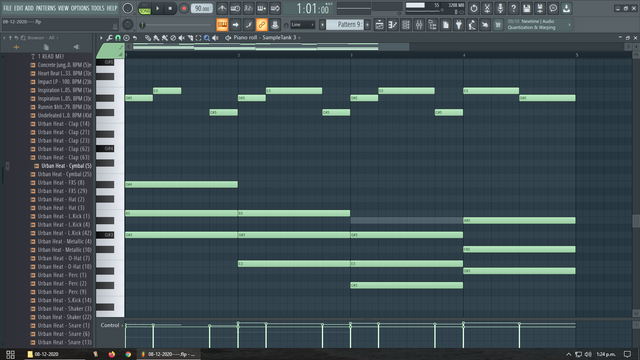Switch the PAT/SONG mode toggle

click(144, 8)
